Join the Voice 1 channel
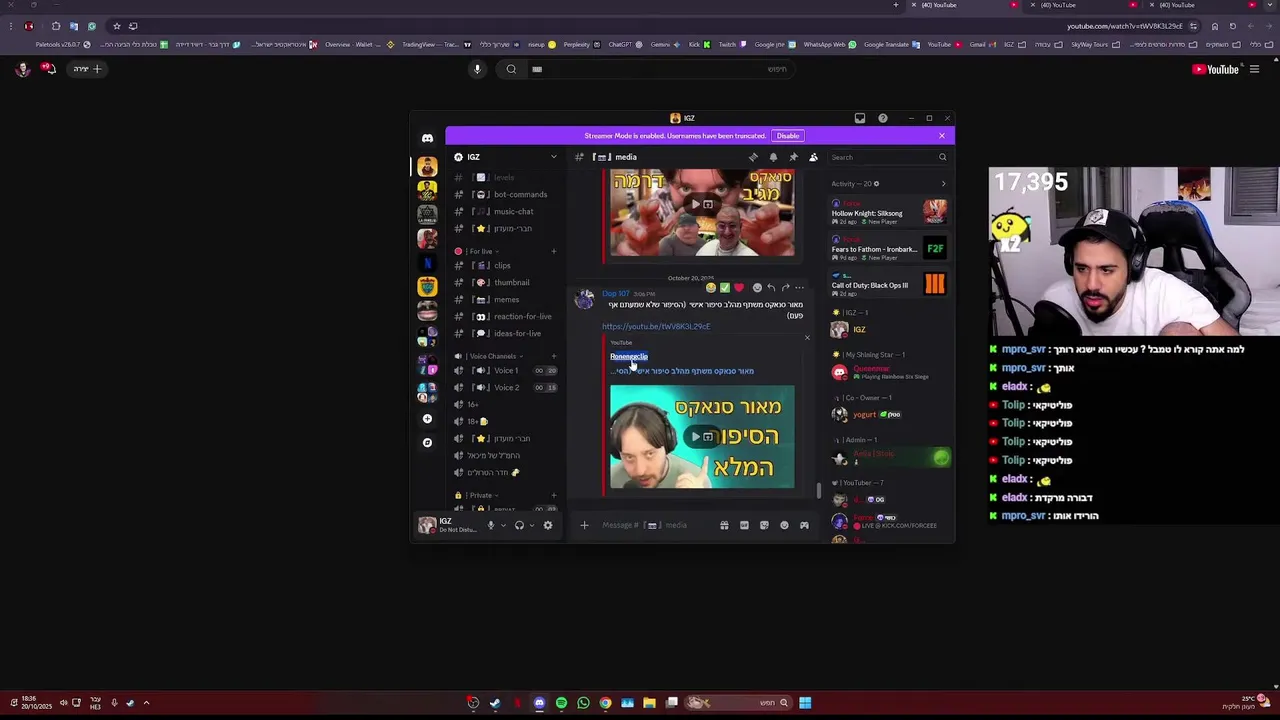 tap(506, 371)
